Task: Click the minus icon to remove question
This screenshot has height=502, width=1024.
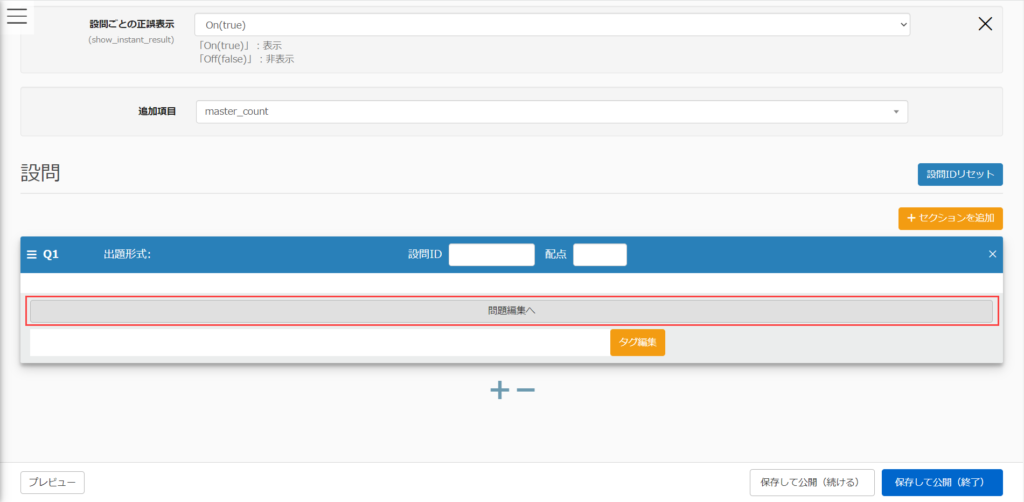Action: [526, 390]
